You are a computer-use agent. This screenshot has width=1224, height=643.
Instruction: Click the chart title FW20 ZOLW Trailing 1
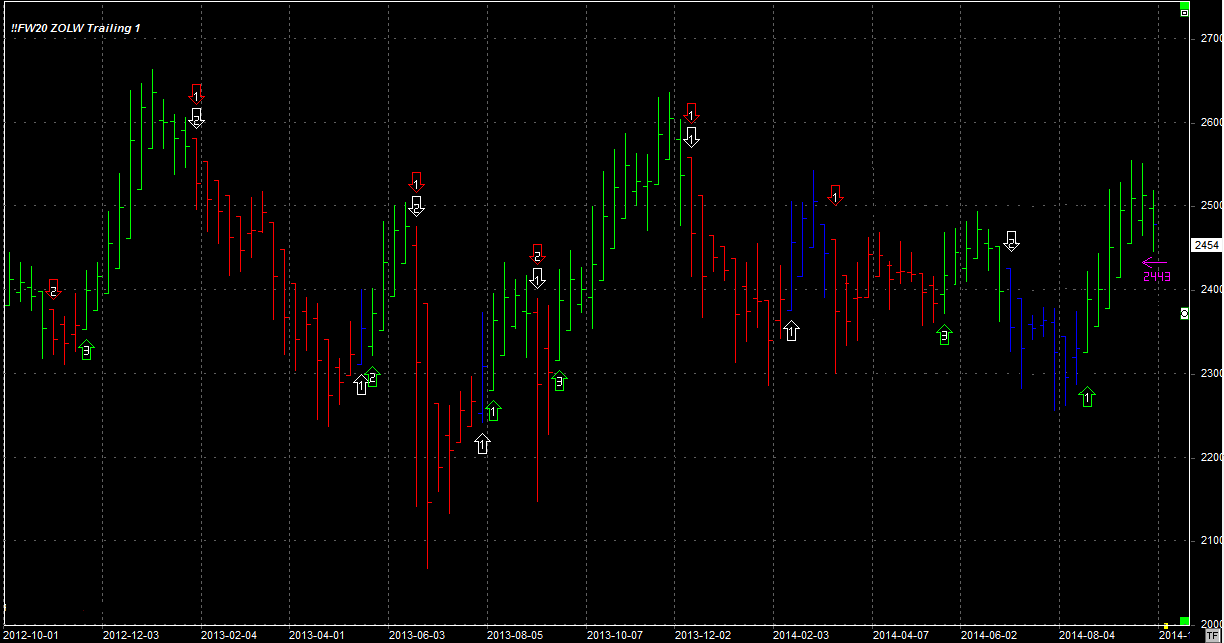click(75, 28)
